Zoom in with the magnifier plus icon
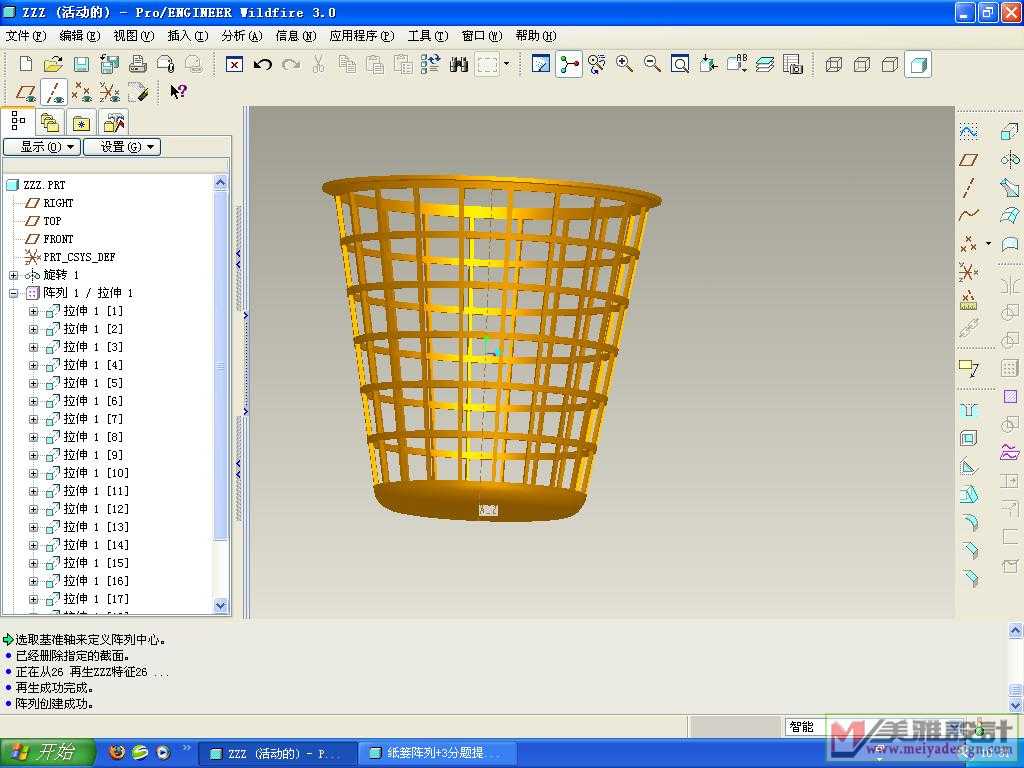 (x=624, y=64)
